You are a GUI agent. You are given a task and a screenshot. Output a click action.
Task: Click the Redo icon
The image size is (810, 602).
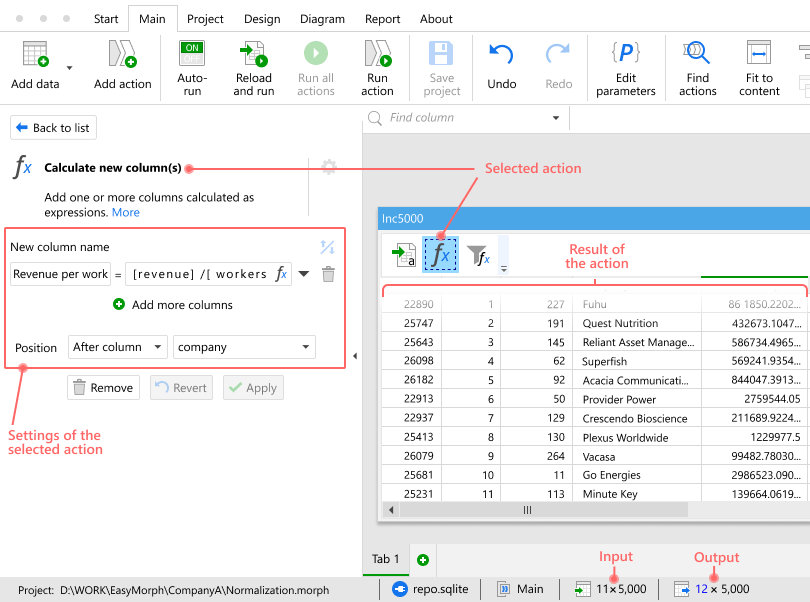(558, 54)
